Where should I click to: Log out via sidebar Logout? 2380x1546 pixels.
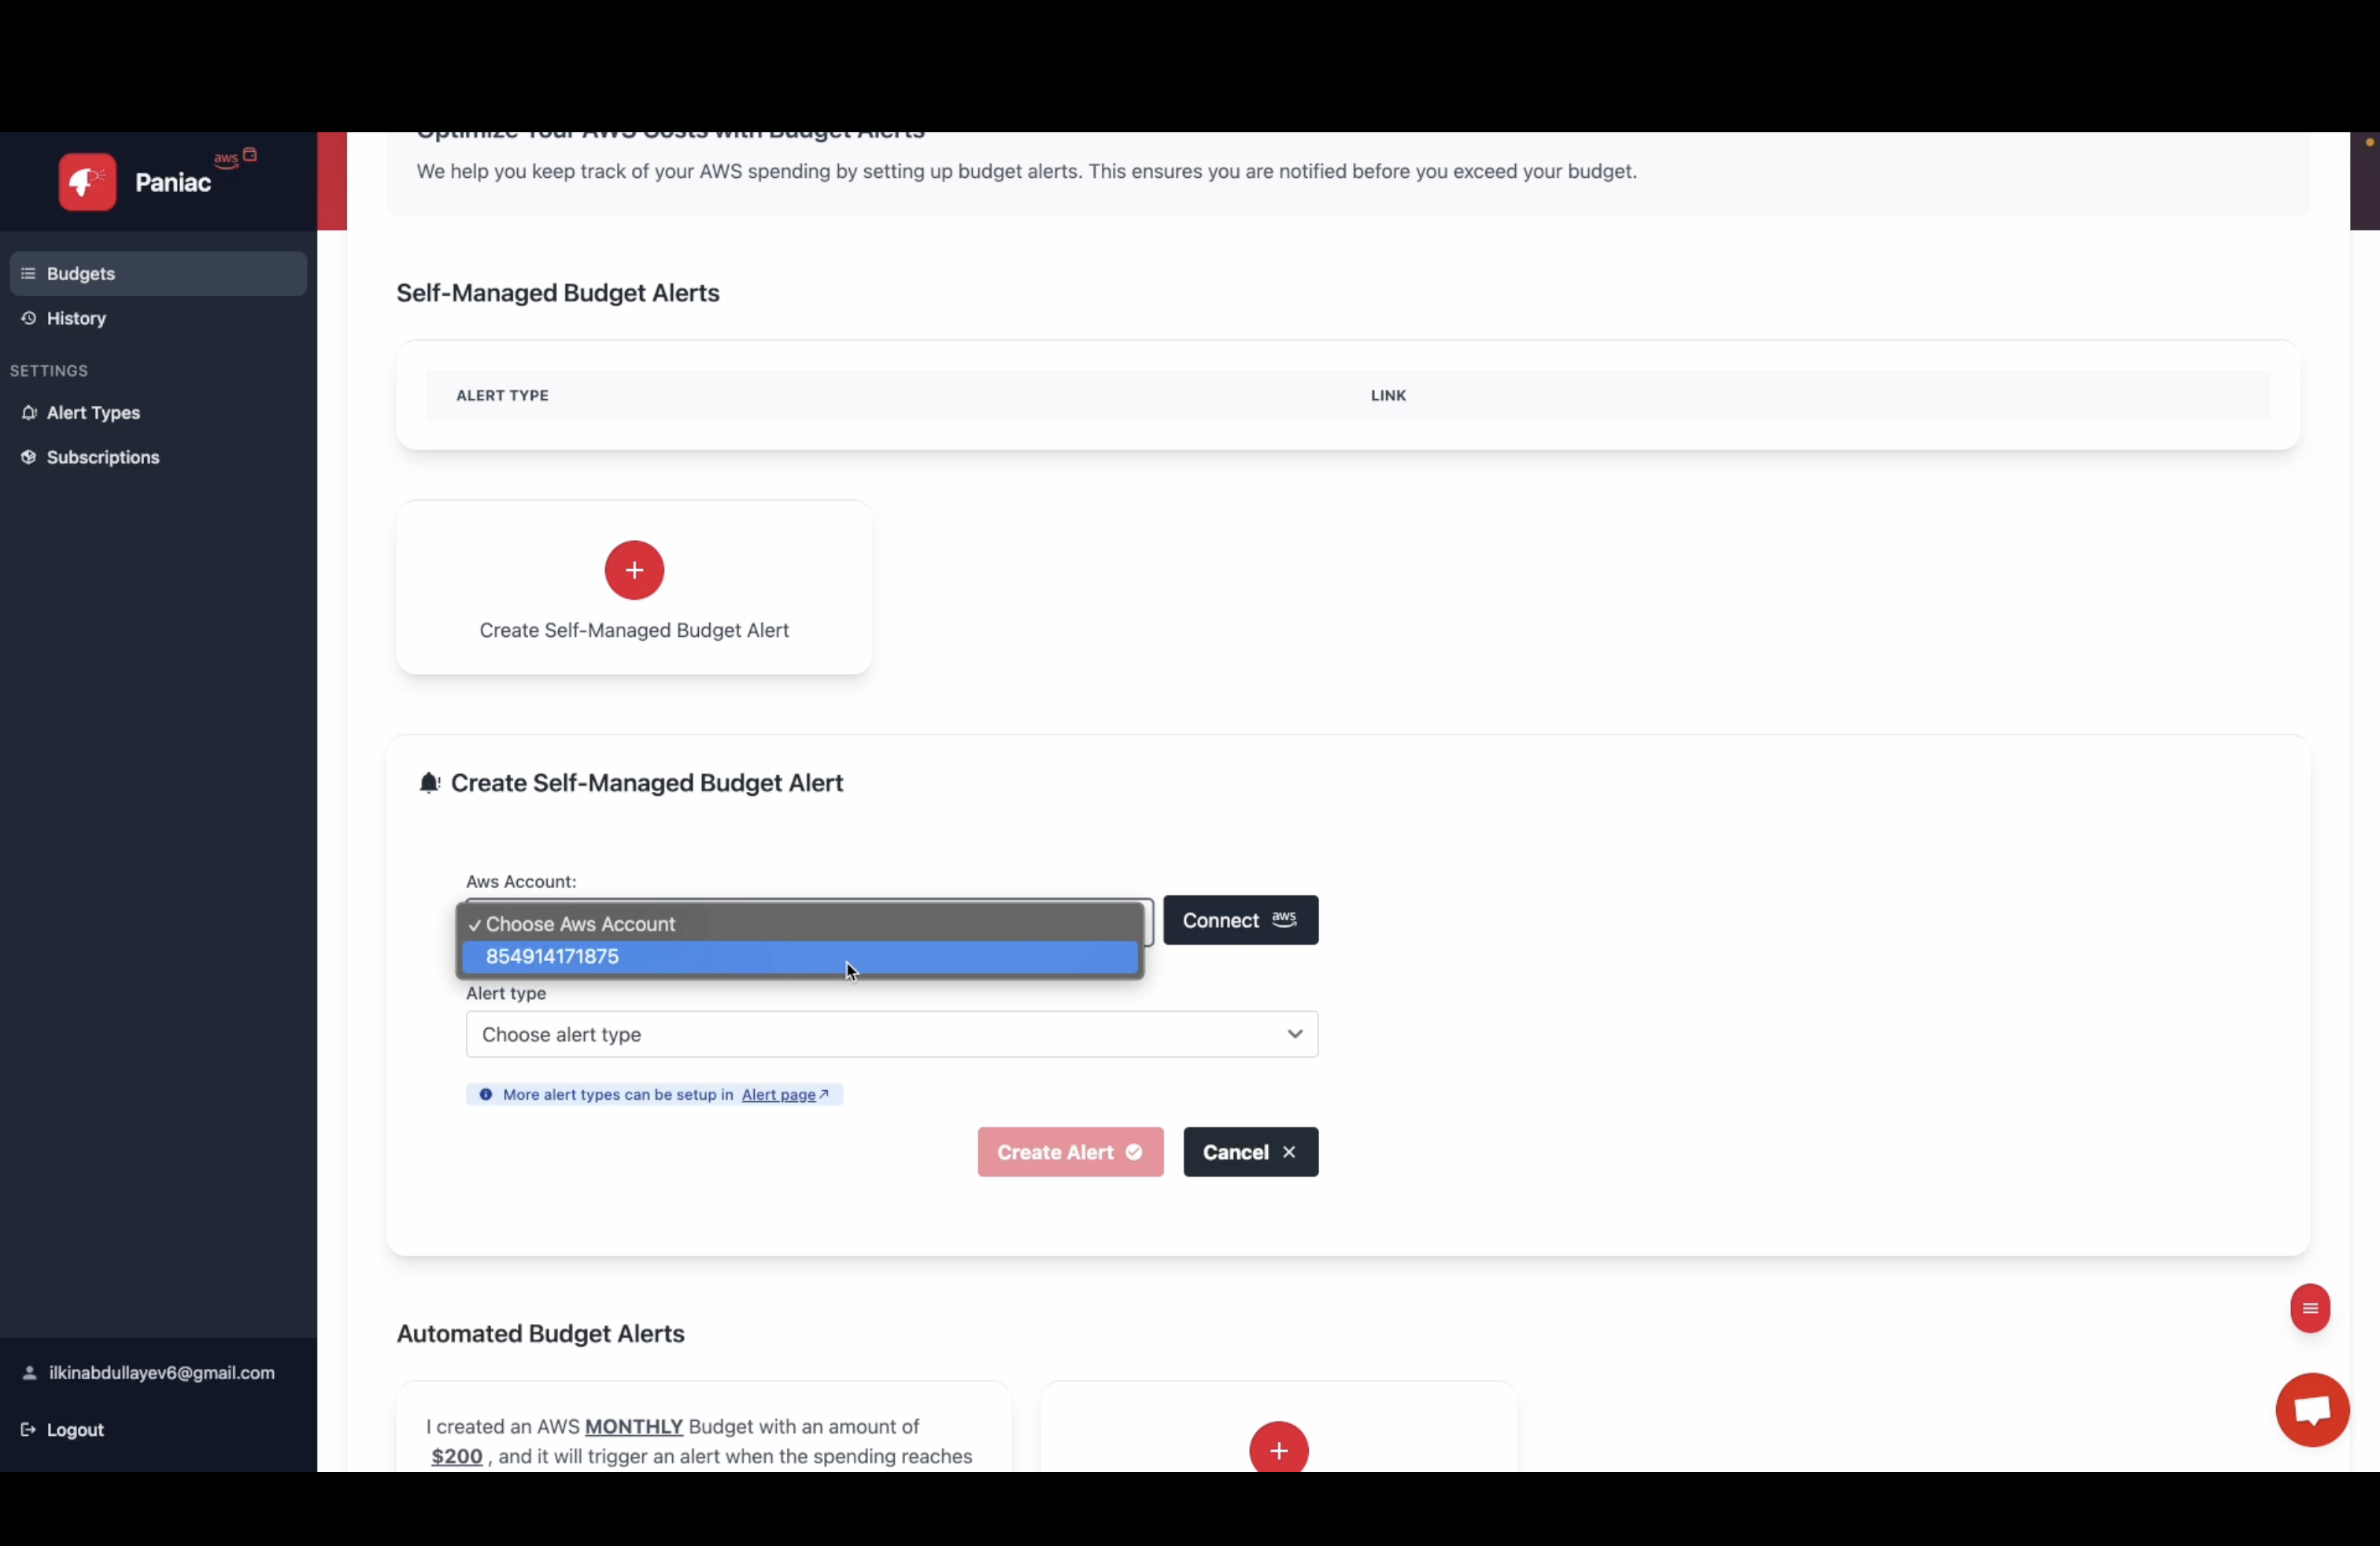pyautogui.click(x=74, y=1430)
